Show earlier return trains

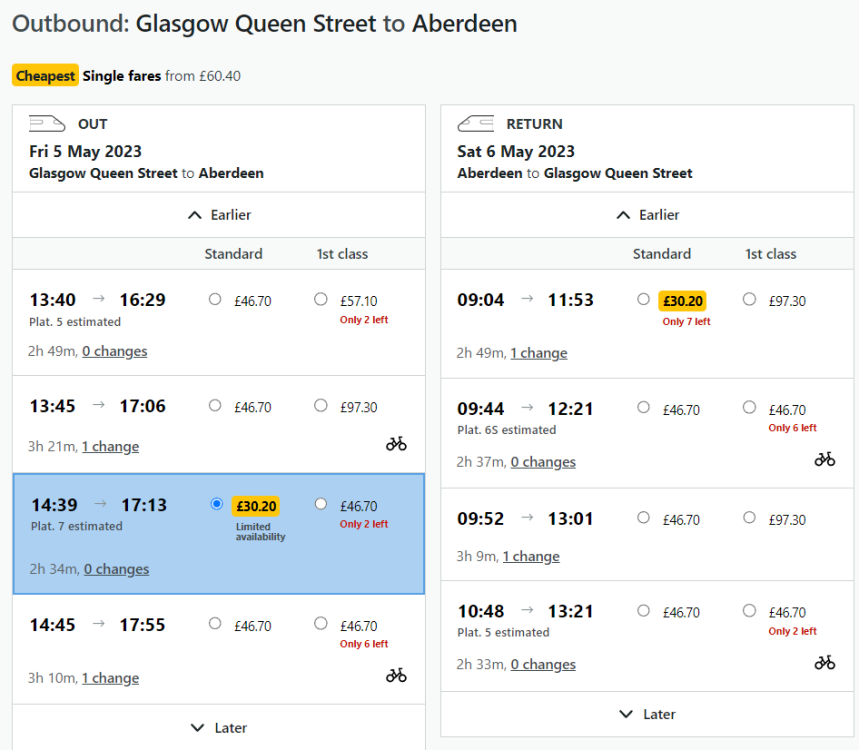click(x=647, y=215)
